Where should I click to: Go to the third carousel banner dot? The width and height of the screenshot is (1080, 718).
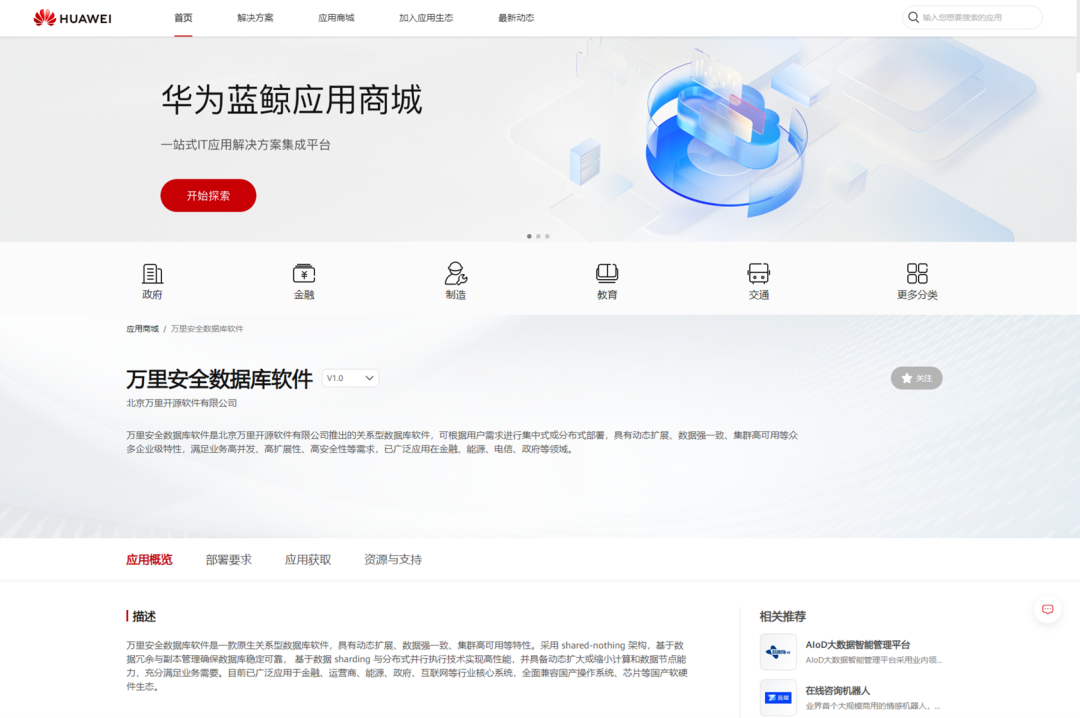[547, 236]
